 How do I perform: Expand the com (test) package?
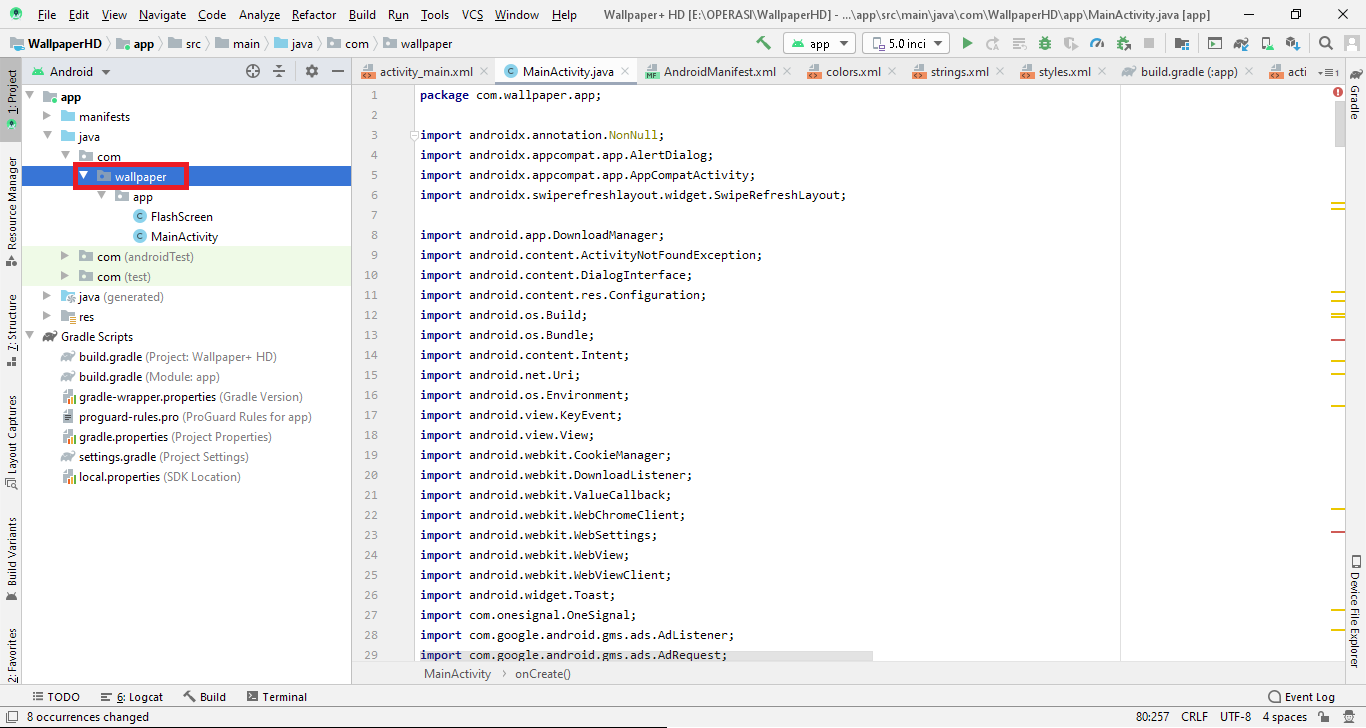tap(65, 277)
